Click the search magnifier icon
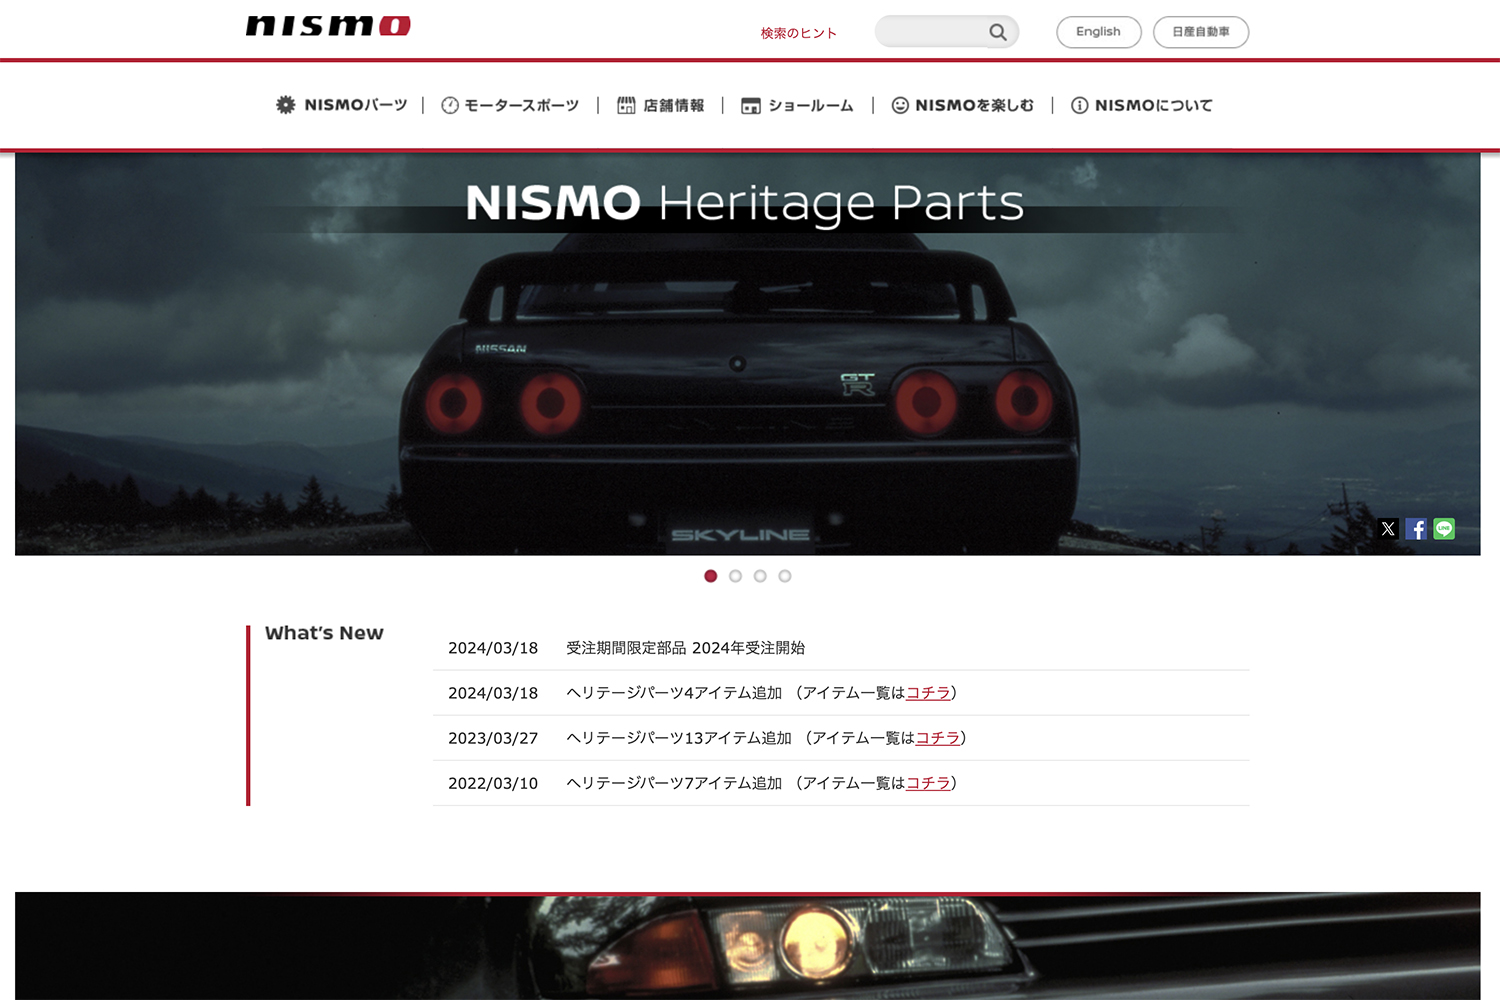Image resolution: width=1500 pixels, height=1000 pixels. (998, 32)
